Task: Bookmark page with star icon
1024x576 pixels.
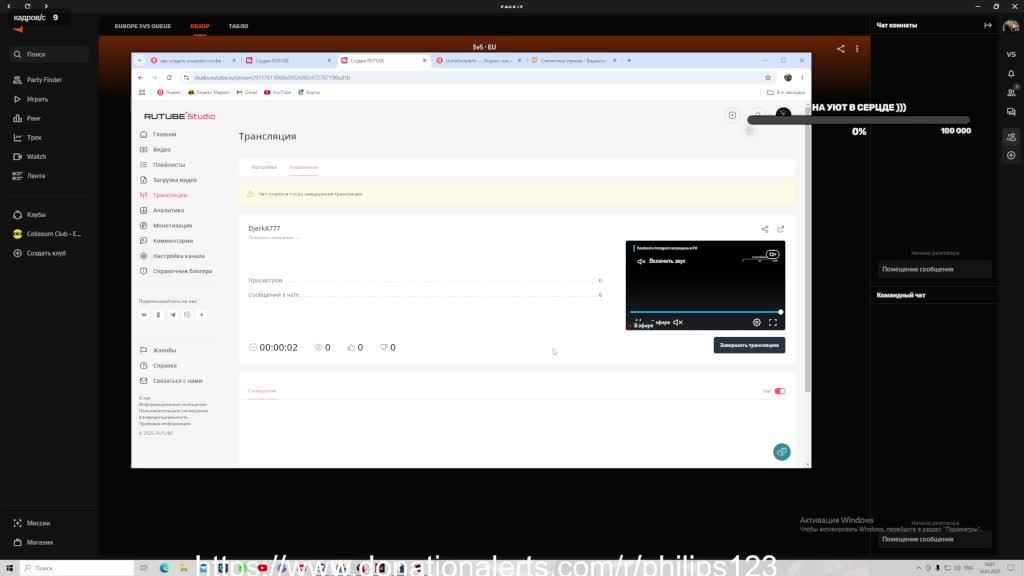Action: click(x=768, y=78)
